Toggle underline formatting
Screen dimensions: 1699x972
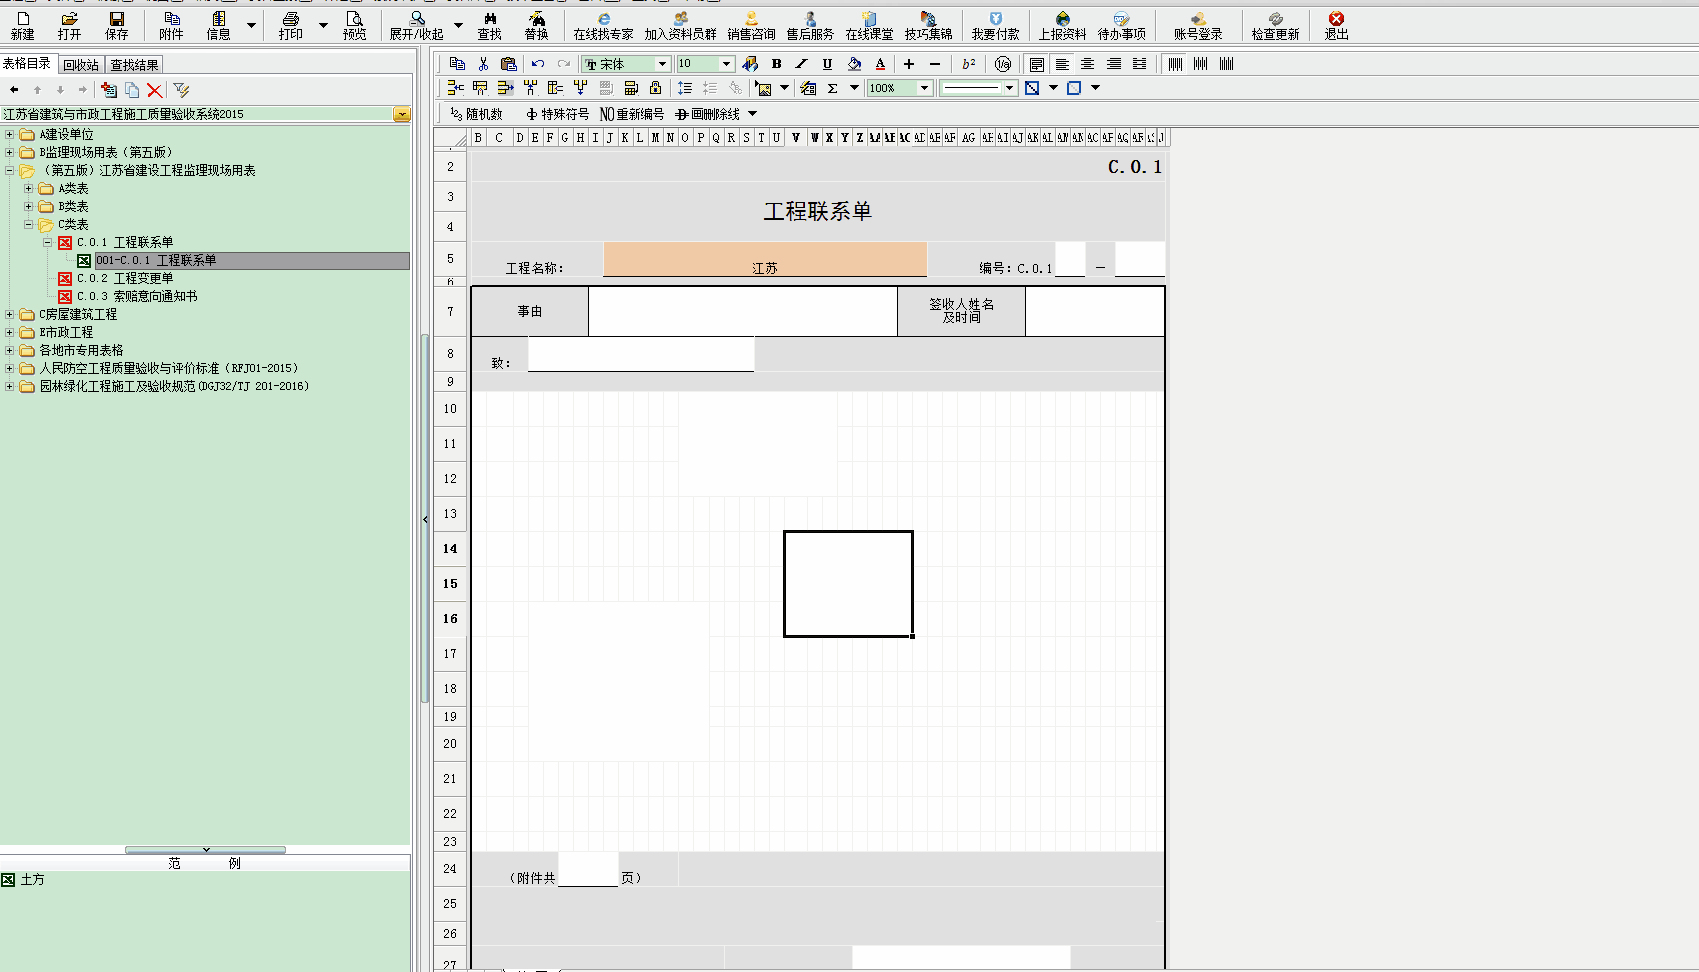[827, 64]
